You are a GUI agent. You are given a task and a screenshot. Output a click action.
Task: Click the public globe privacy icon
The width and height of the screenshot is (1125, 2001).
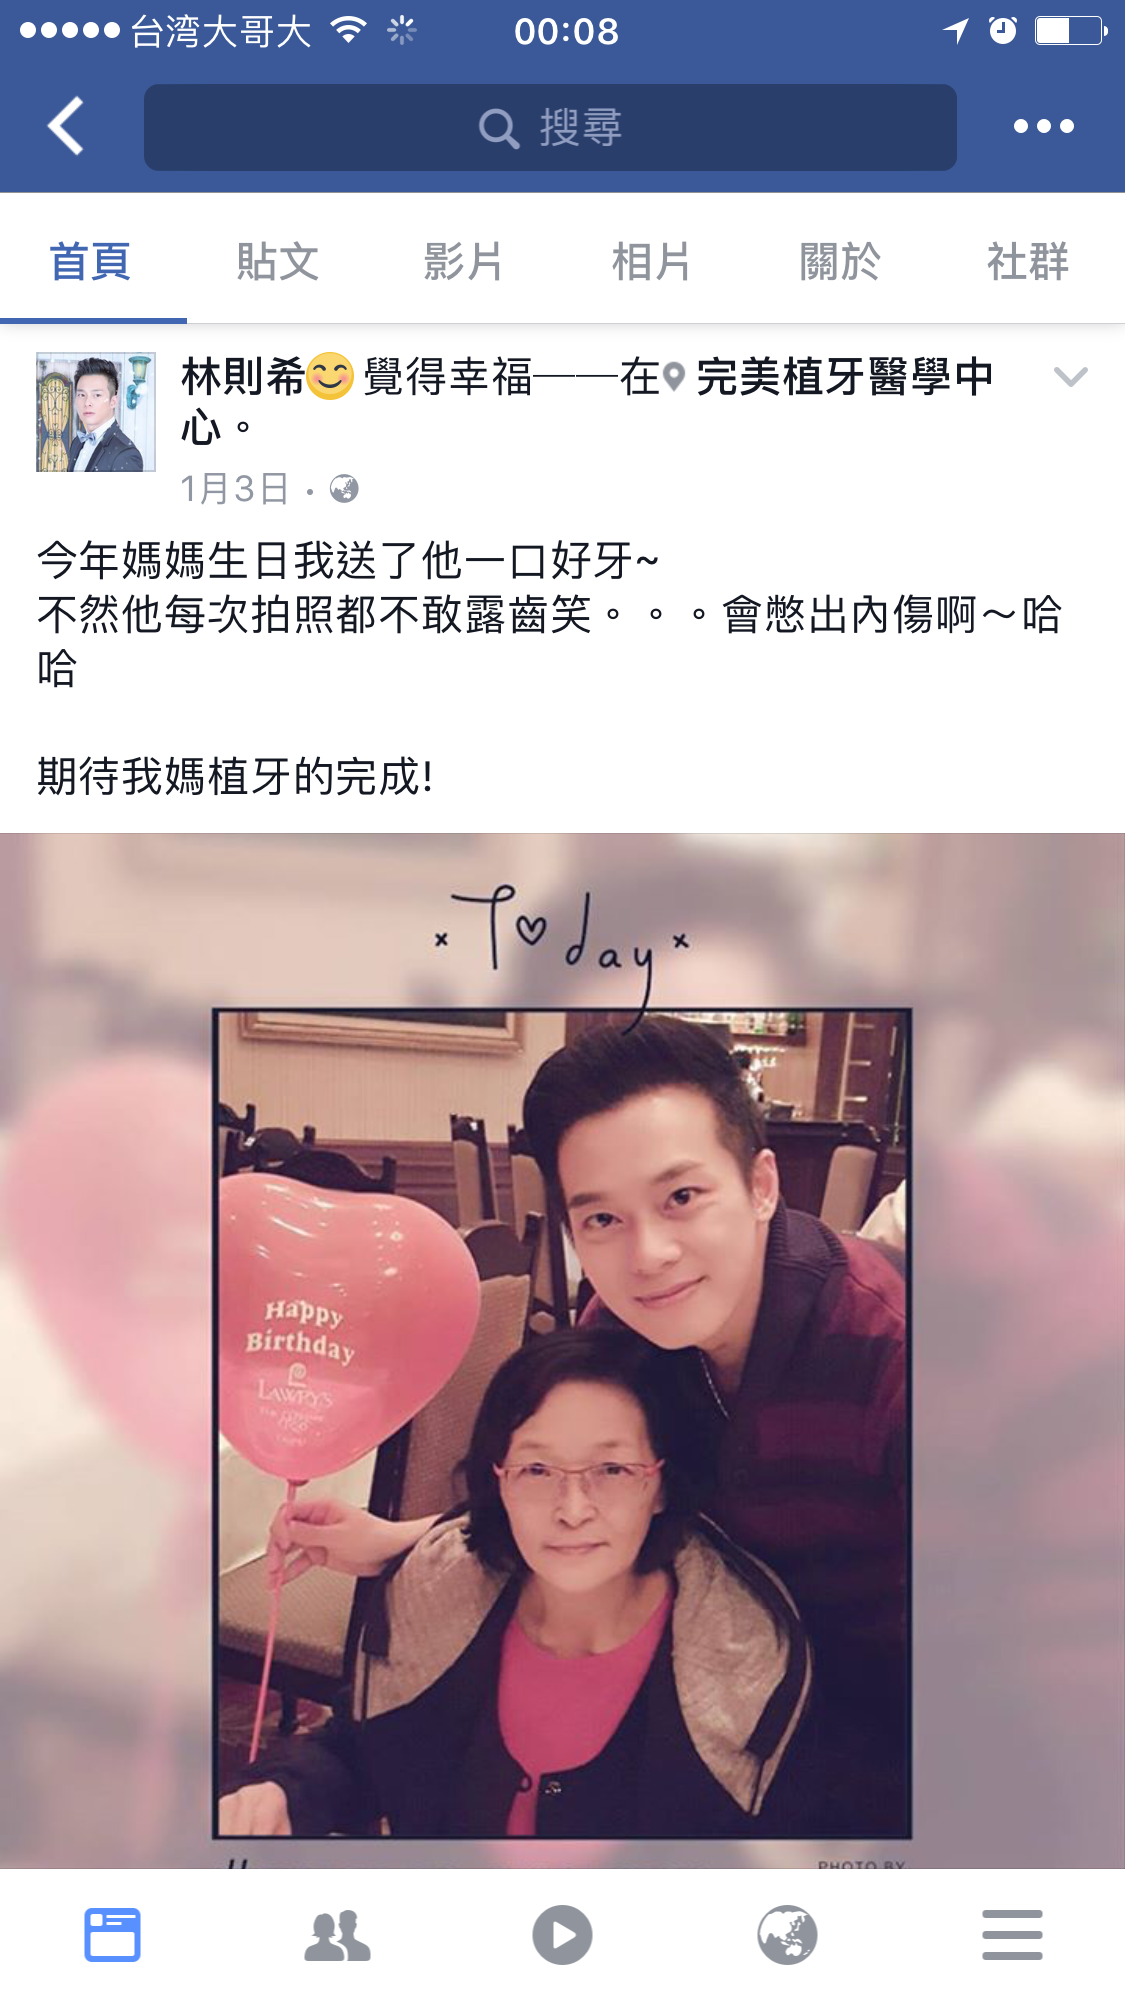click(x=344, y=489)
